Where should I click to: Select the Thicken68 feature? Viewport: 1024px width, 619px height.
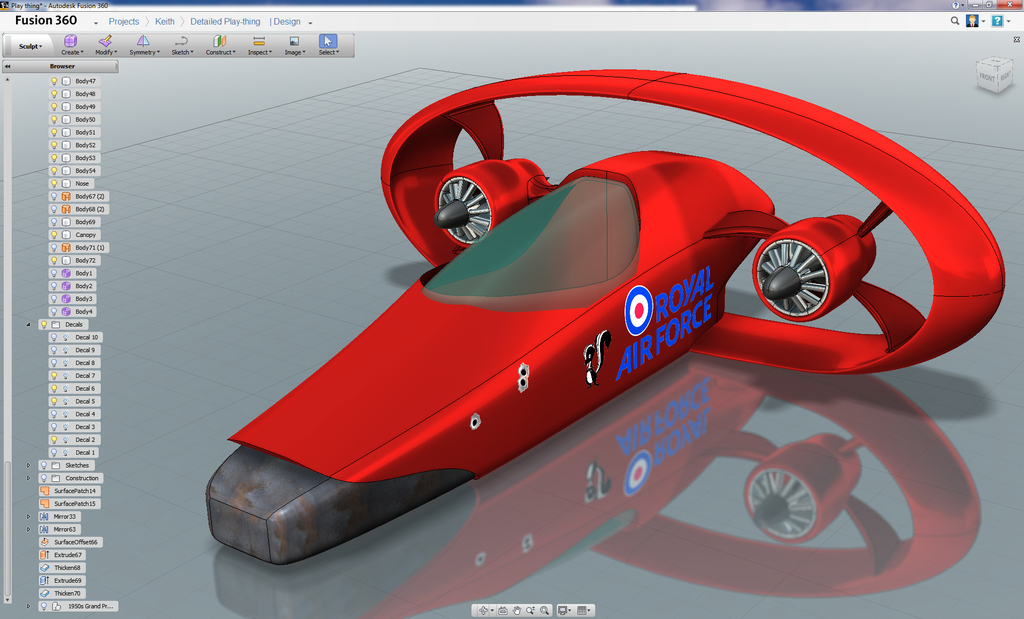pyautogui.click(x=62, y=568)
